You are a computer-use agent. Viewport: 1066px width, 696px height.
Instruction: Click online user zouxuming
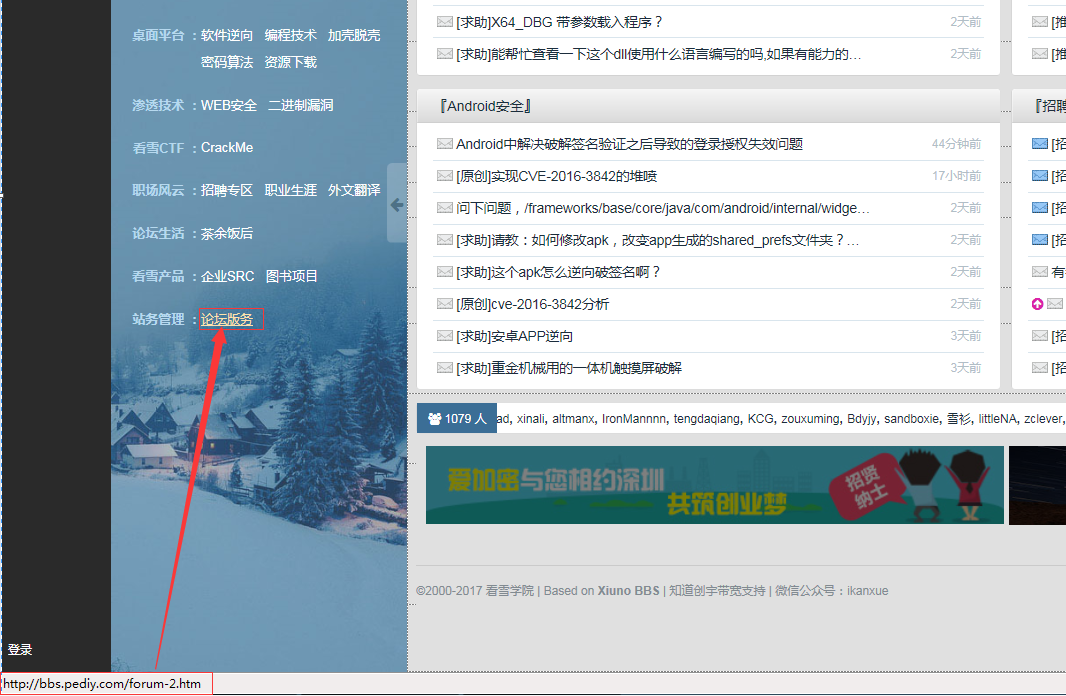[x=809, y=419]
